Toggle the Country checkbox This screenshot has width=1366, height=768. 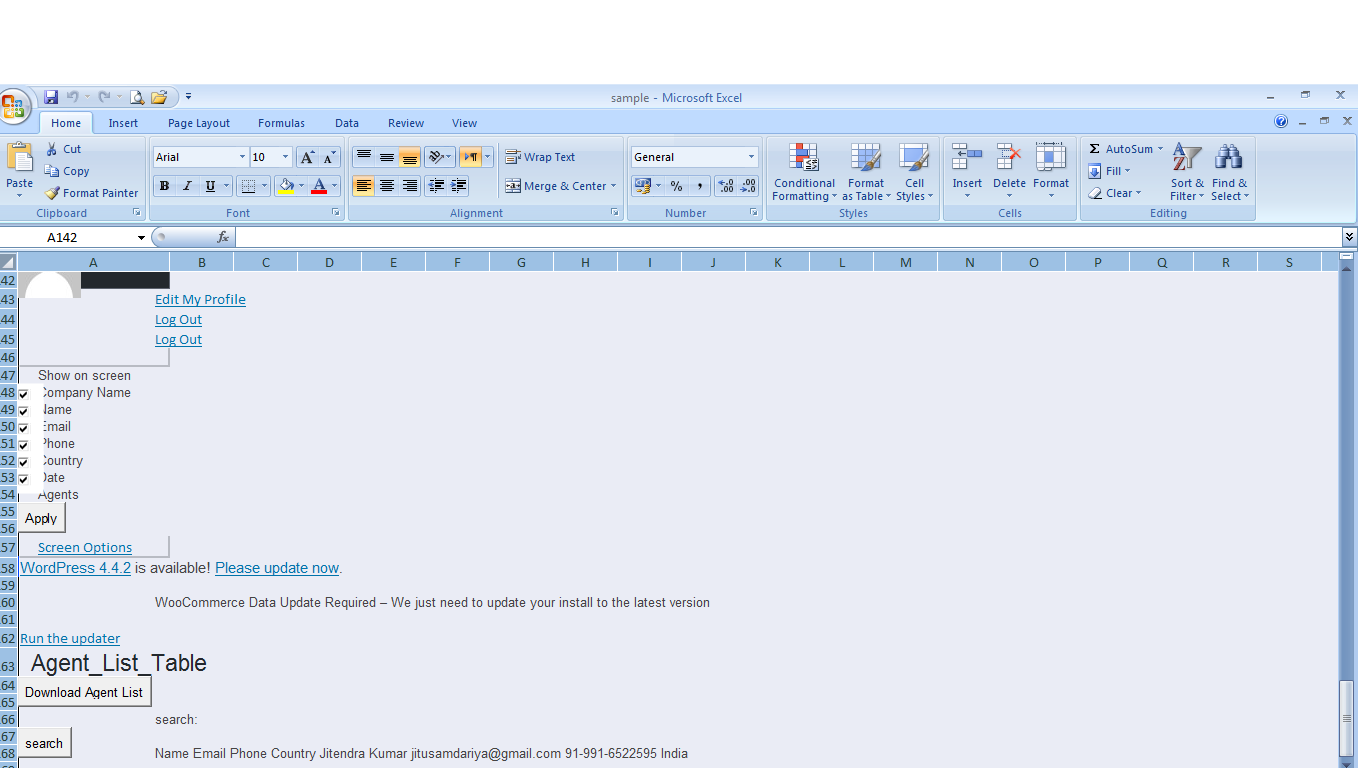click(x=24, y=462)
